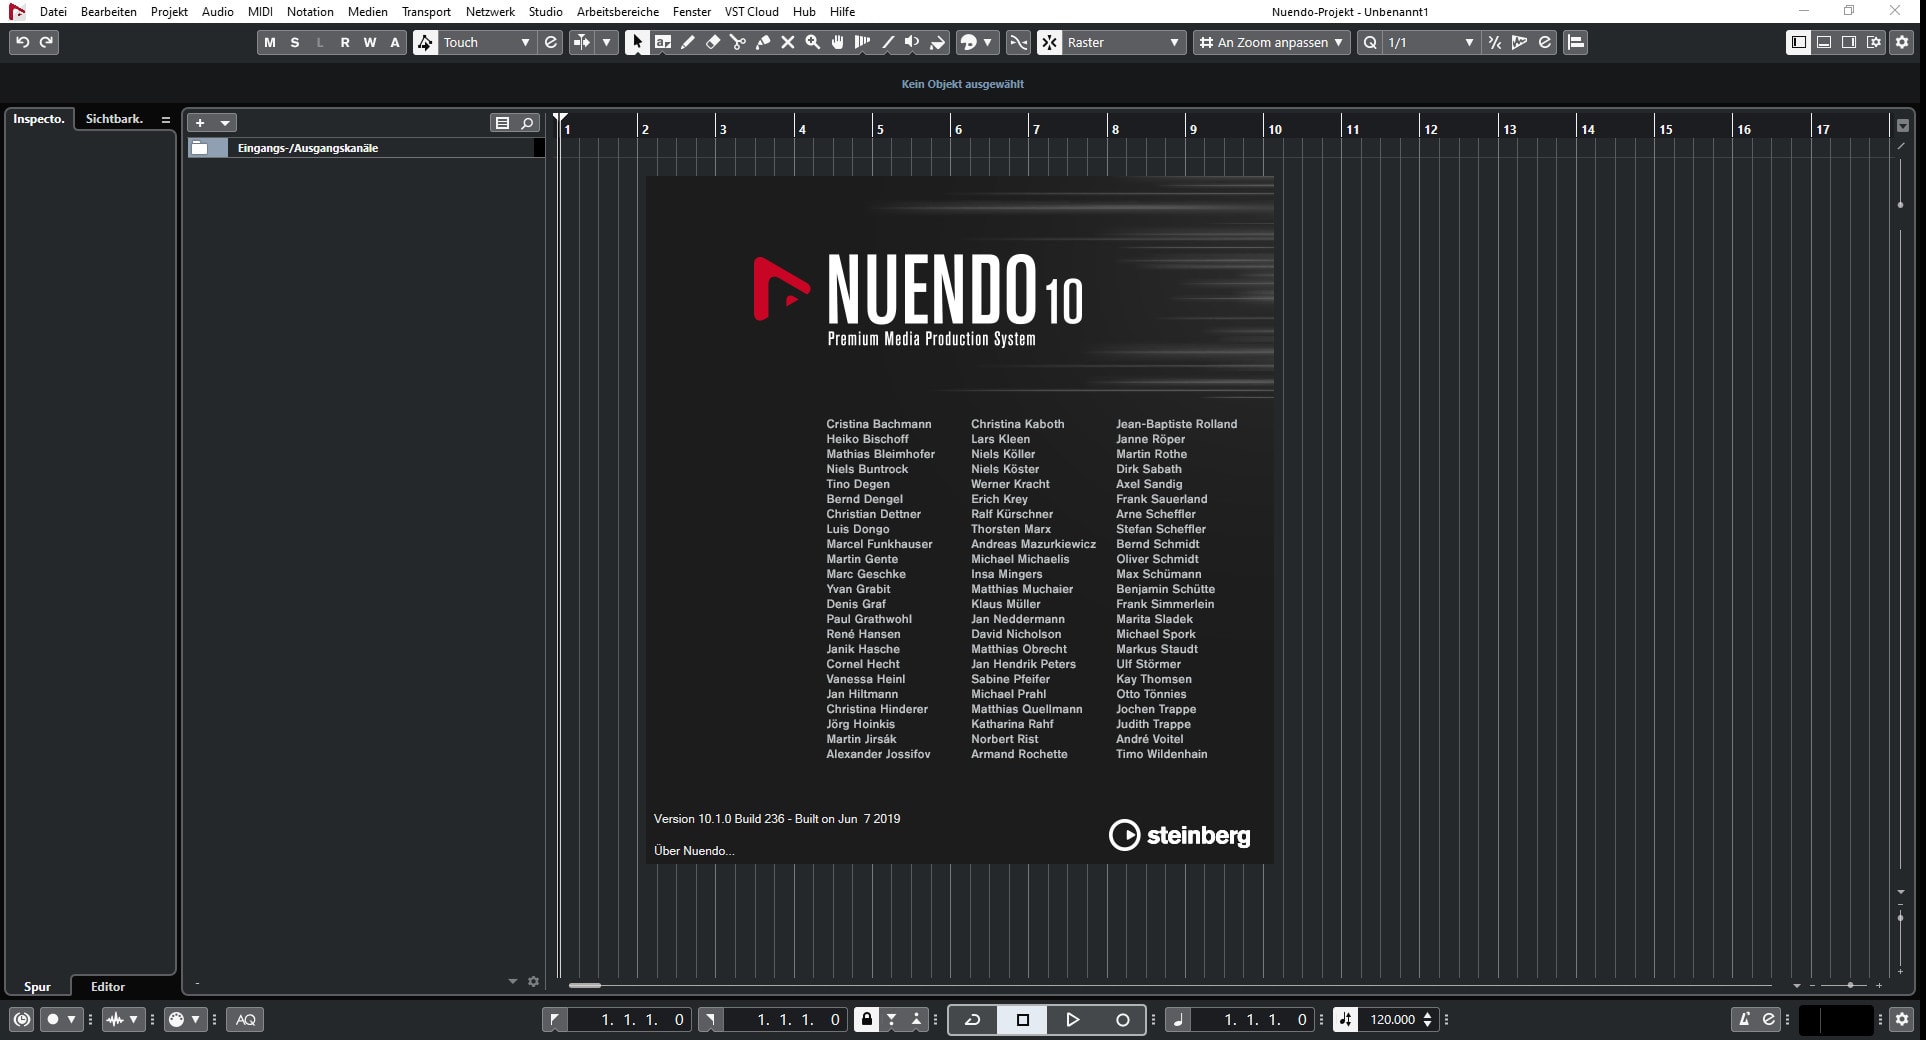Open Setup Window Layout gear icon

(x=1873, y=42)
